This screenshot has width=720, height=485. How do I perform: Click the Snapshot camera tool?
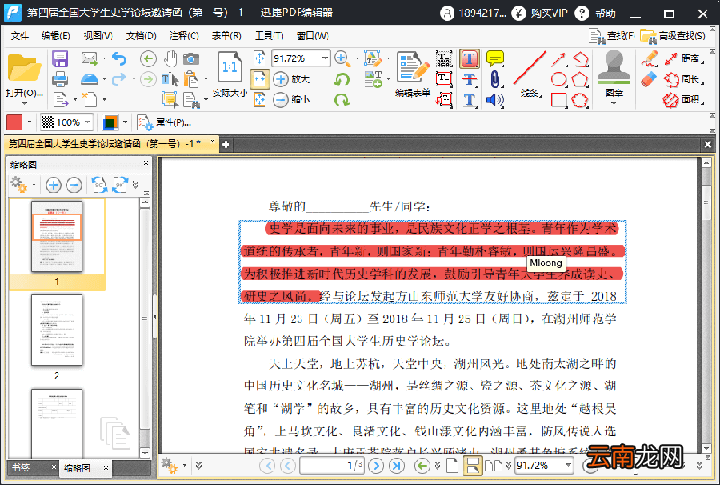(x=191, y=59)
